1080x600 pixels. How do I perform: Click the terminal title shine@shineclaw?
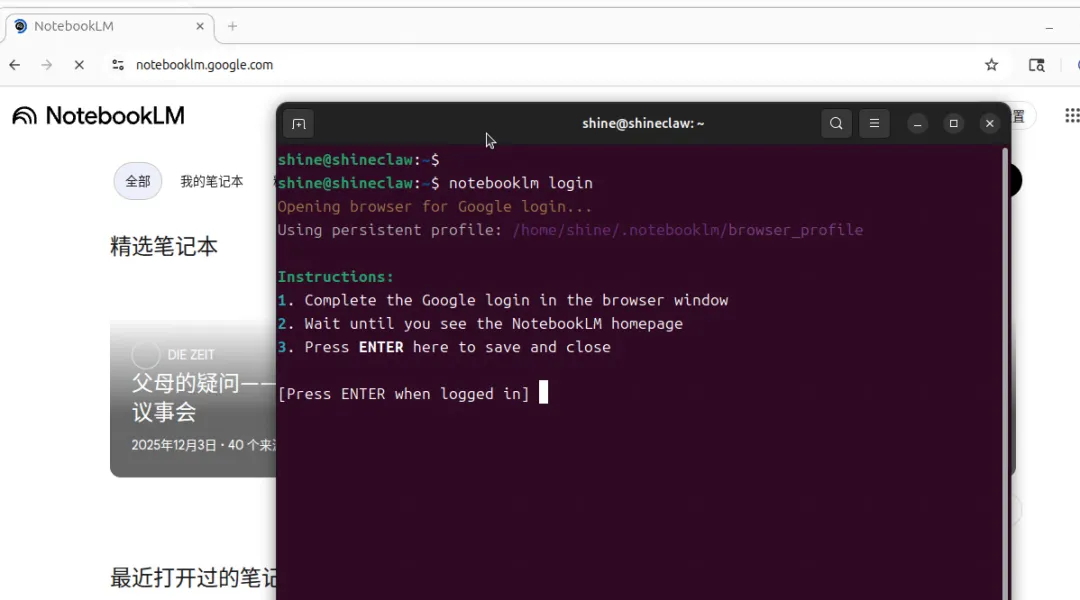(x=643, y=123)
